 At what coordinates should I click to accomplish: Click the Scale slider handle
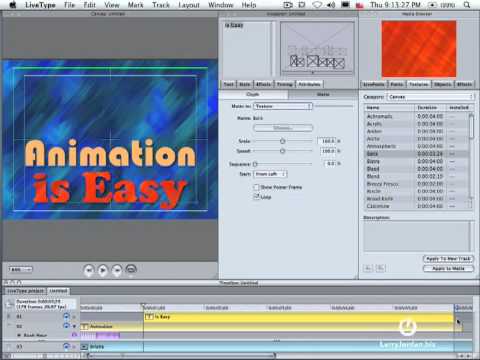pos(282,141)
